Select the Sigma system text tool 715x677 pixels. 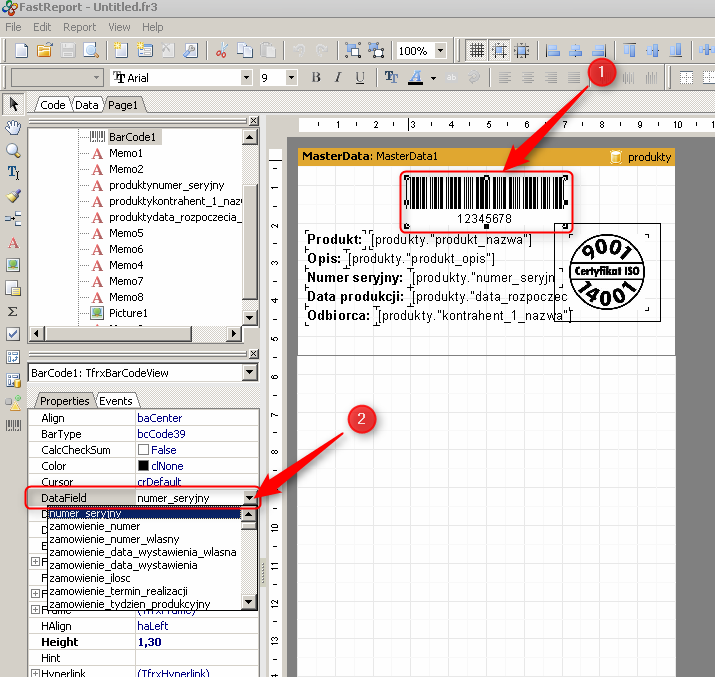(x=13, y=311)
